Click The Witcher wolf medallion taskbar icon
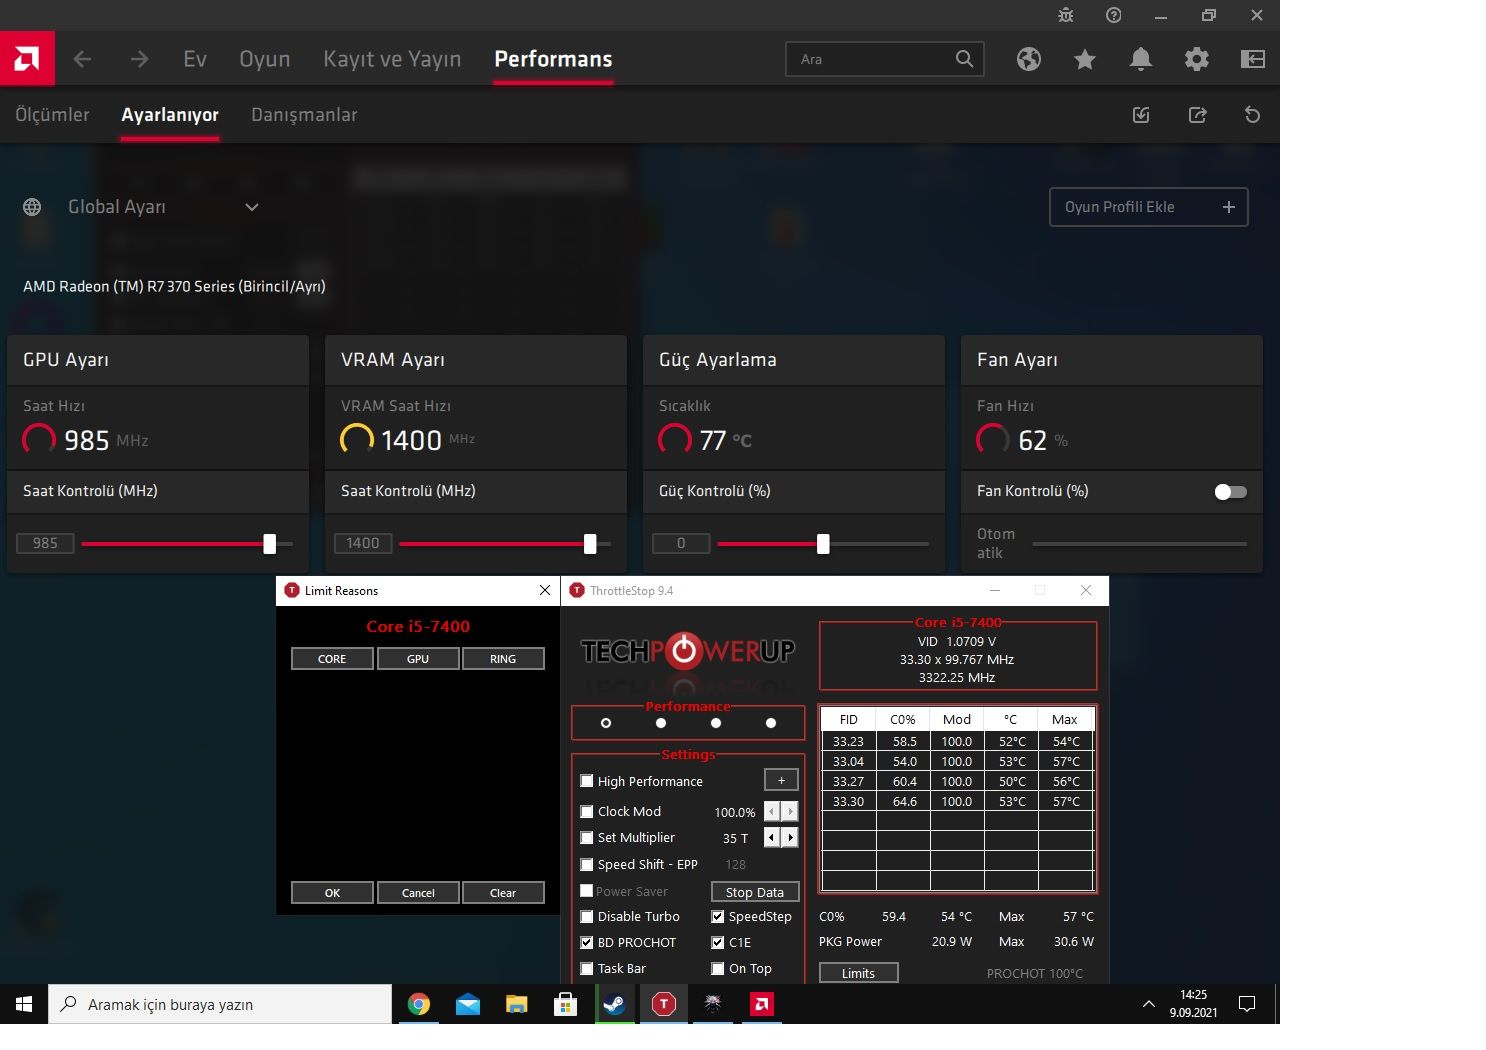This screenshot has height=1050, width=1486. tap(713, 1004)
